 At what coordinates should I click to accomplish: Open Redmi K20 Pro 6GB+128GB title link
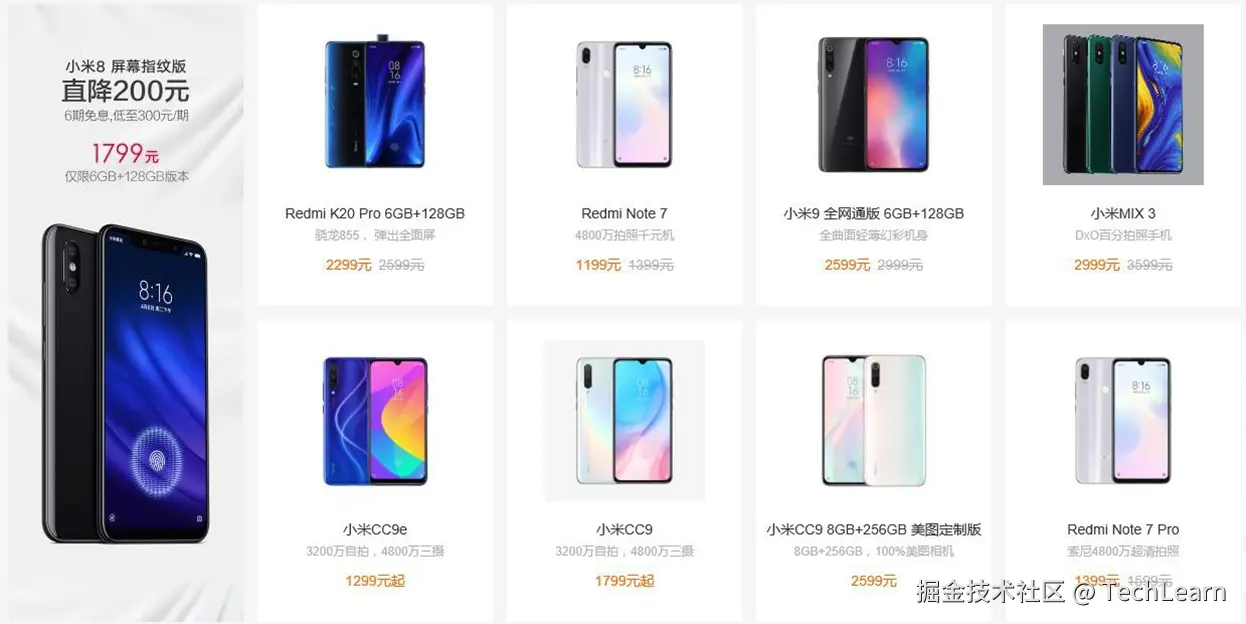[375, 213]
